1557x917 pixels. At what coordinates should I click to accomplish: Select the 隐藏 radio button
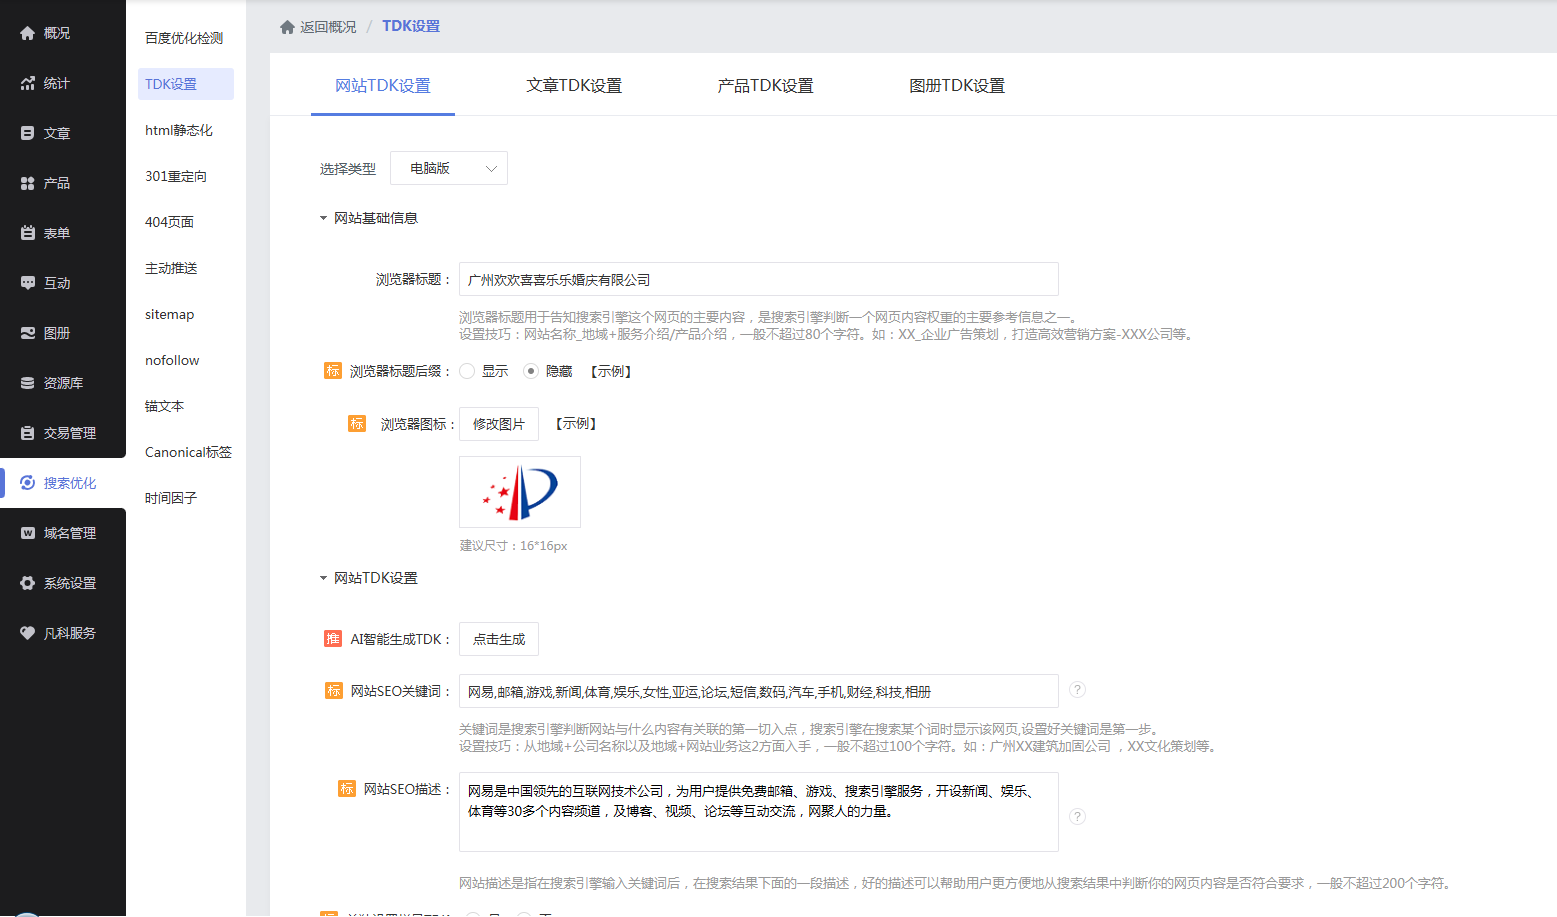pos(531,371)
